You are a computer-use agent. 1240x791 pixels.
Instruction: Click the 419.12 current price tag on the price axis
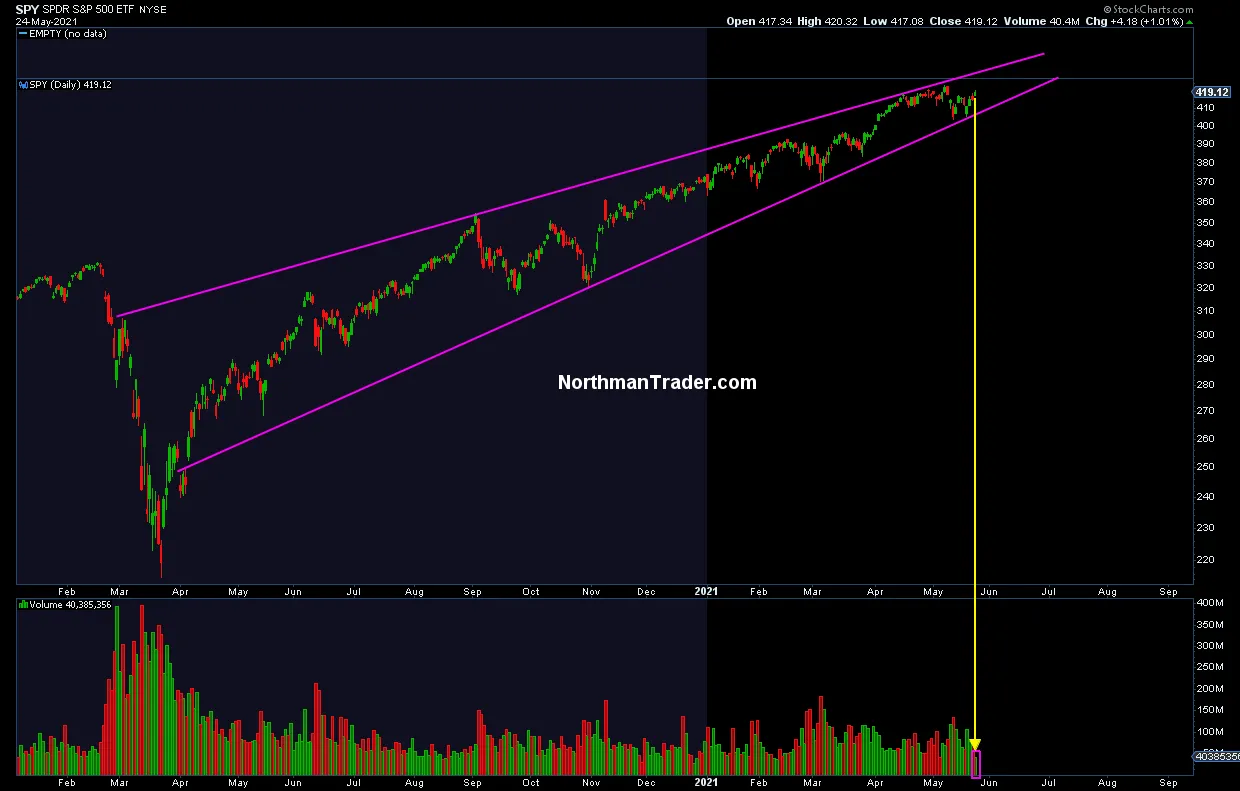click(x=1212, y=92)
